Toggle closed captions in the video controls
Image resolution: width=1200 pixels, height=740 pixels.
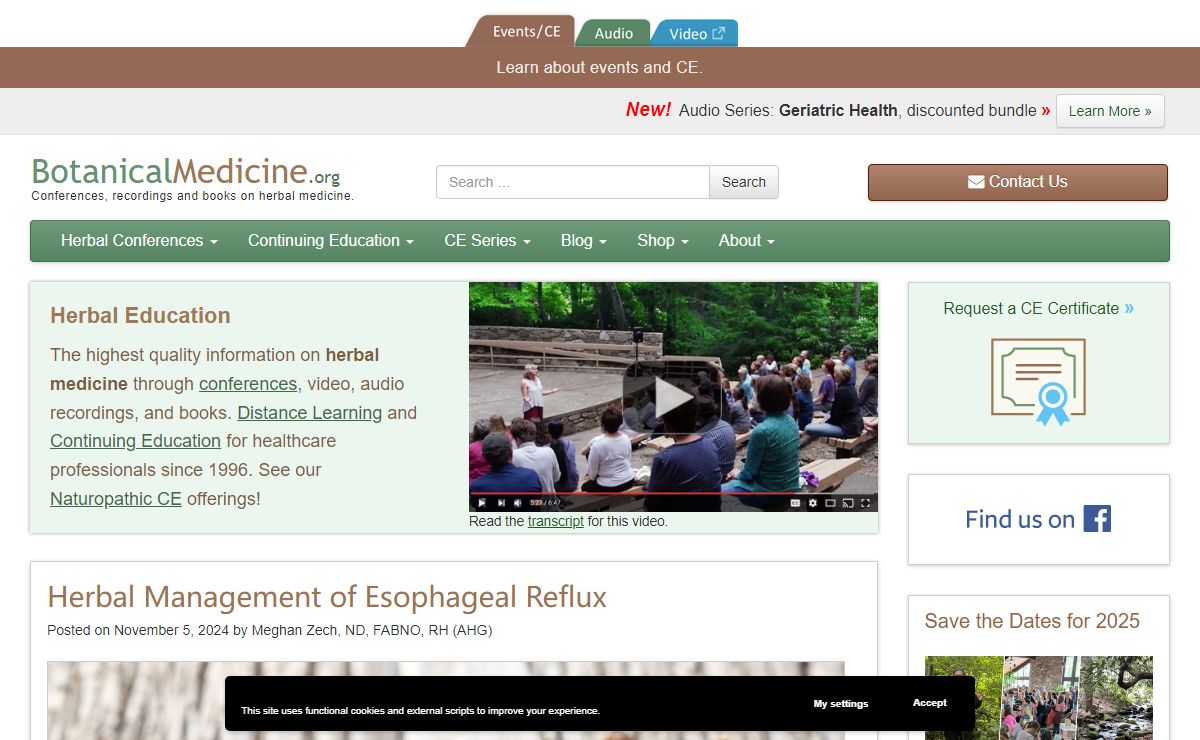[x=795, y=503]
